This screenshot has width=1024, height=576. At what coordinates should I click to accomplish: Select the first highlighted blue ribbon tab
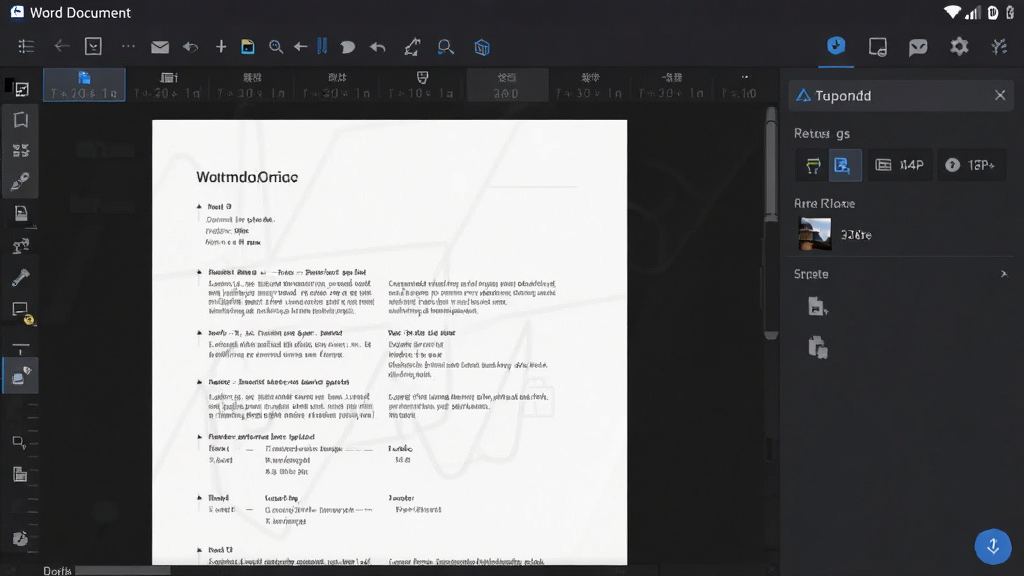click(x=84, y=85)
